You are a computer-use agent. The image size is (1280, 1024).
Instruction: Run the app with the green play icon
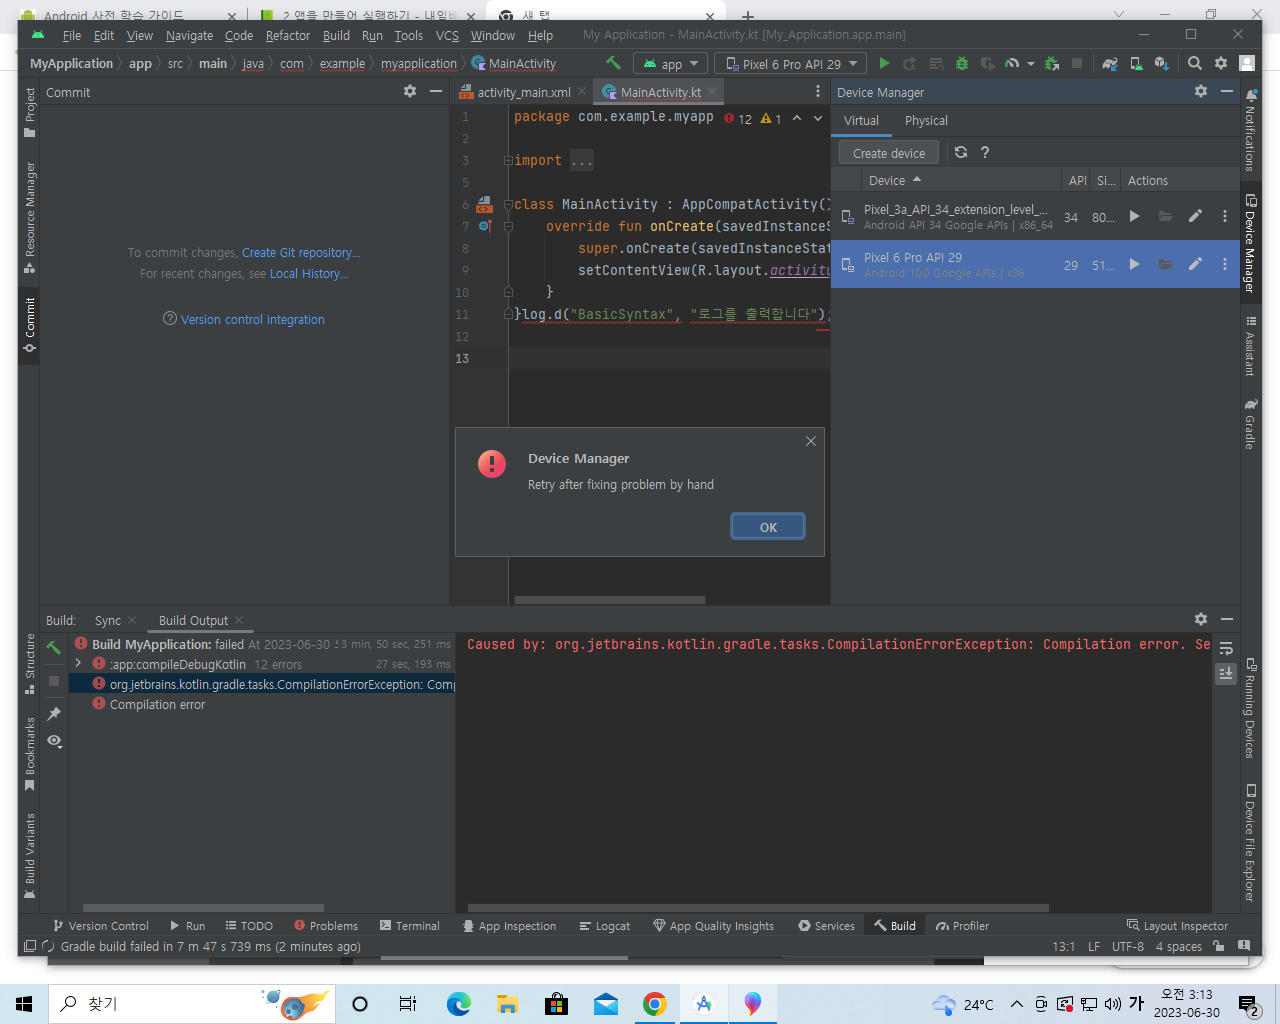884,63
